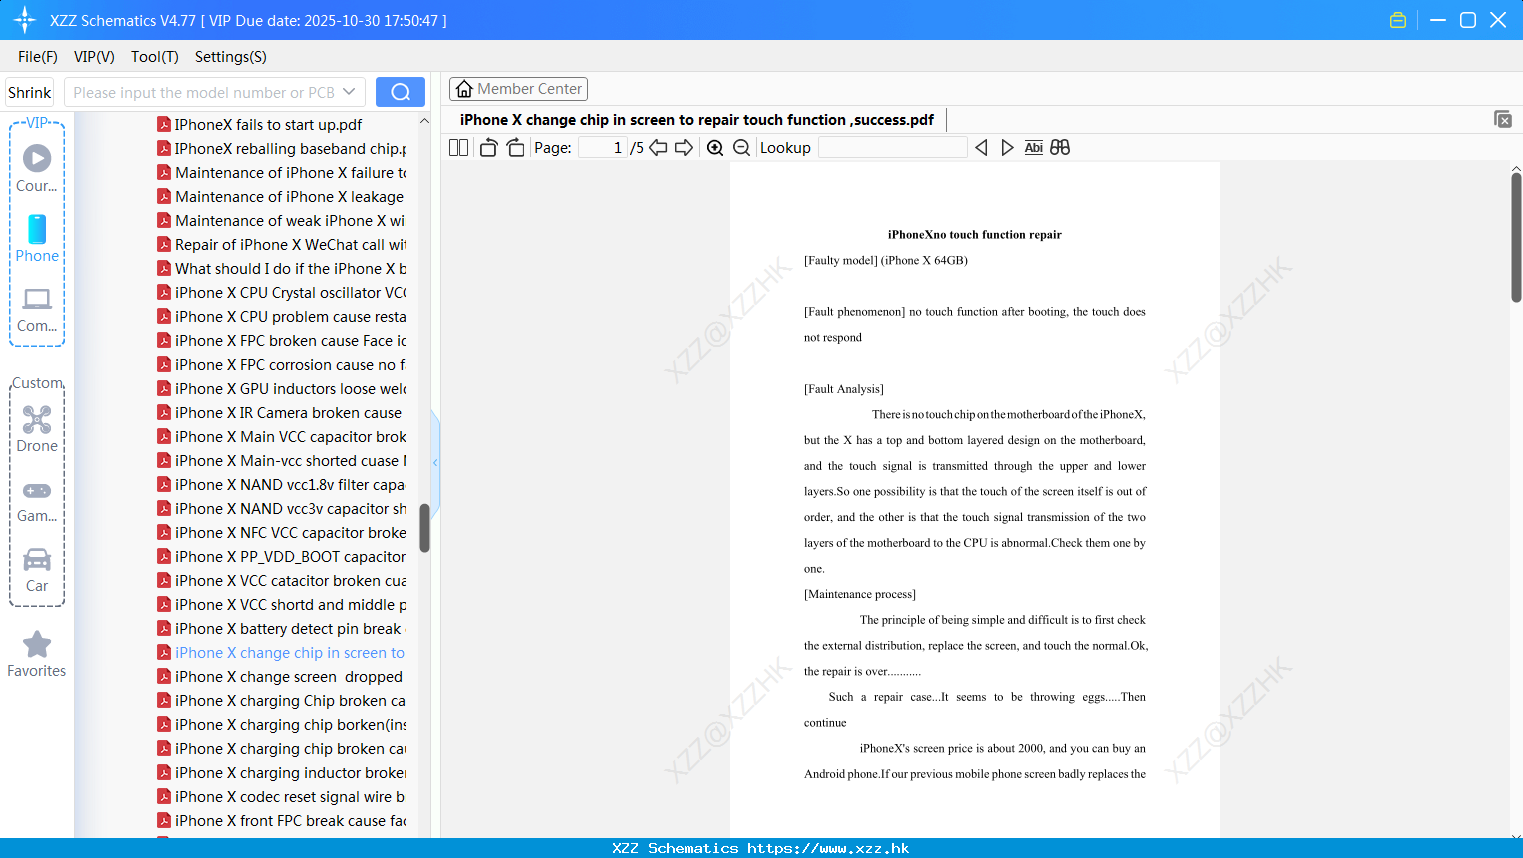The height and width of the screenshot is (858, 1523).
Task: Zoom out of the PDF
Action: pos(742,147)
